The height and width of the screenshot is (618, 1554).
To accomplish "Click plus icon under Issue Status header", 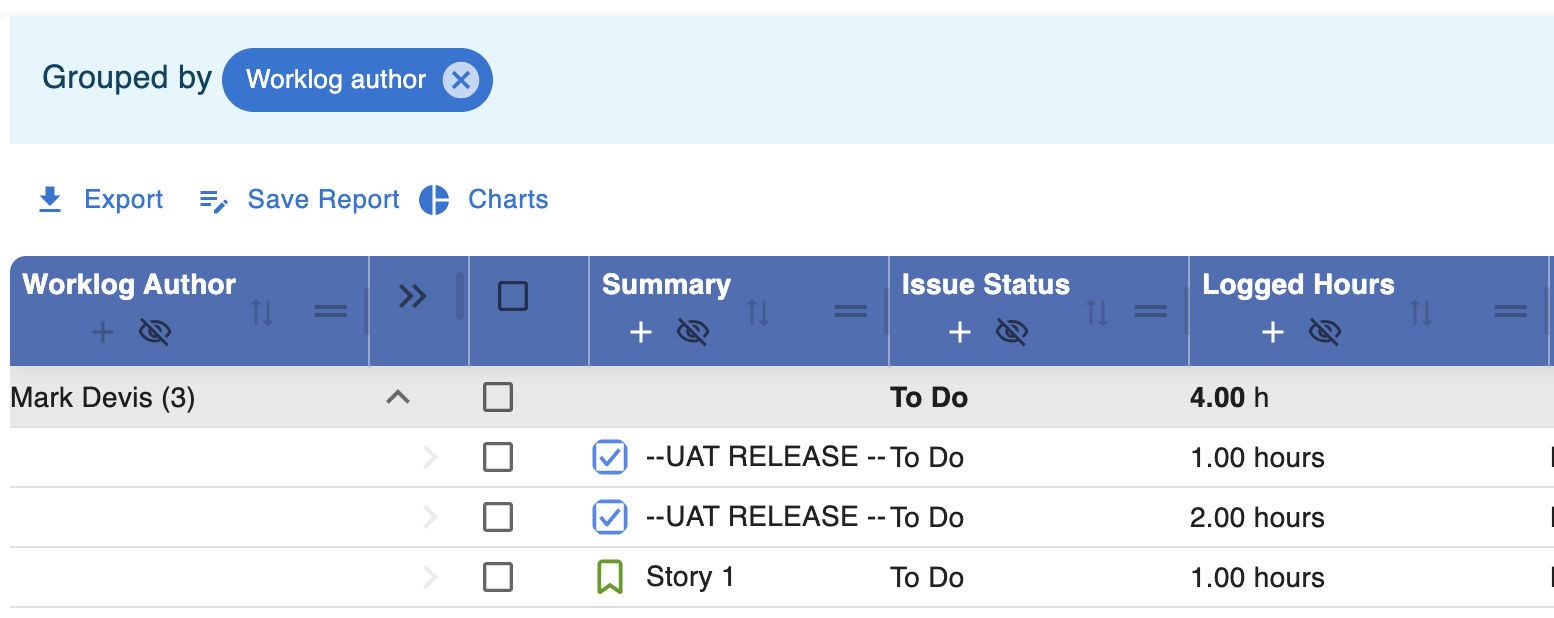I will click(959, 332).
